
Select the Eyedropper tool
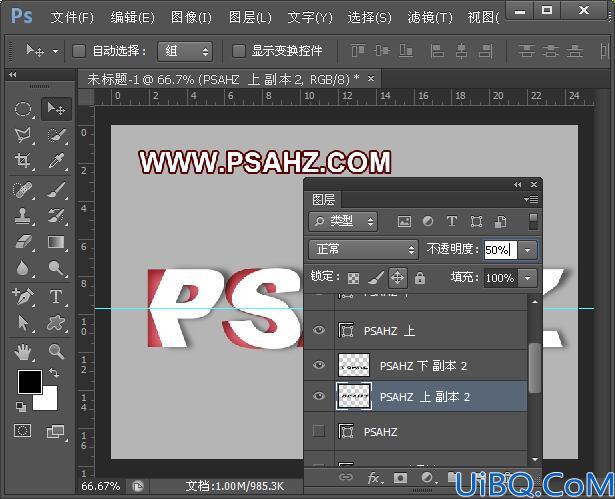click(x=56, y=161)
